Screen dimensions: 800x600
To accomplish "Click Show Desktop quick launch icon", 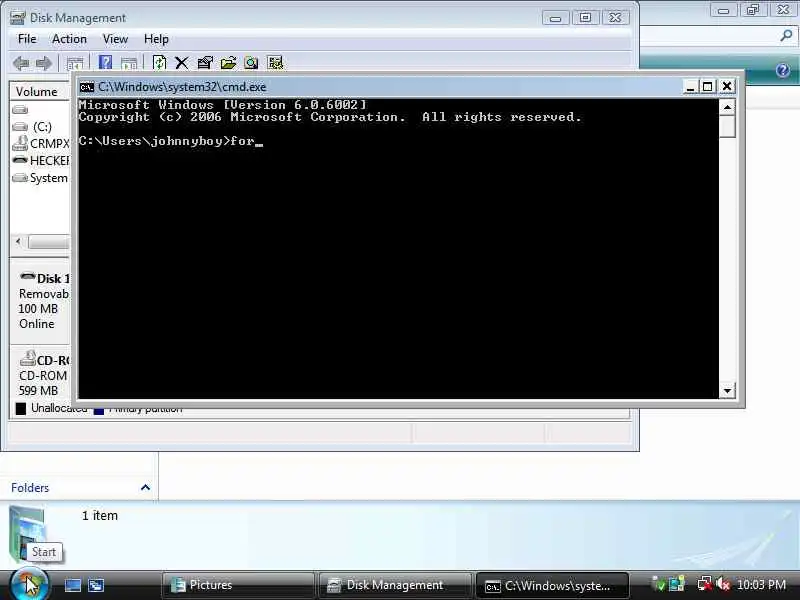I will [x=72, y=585].
